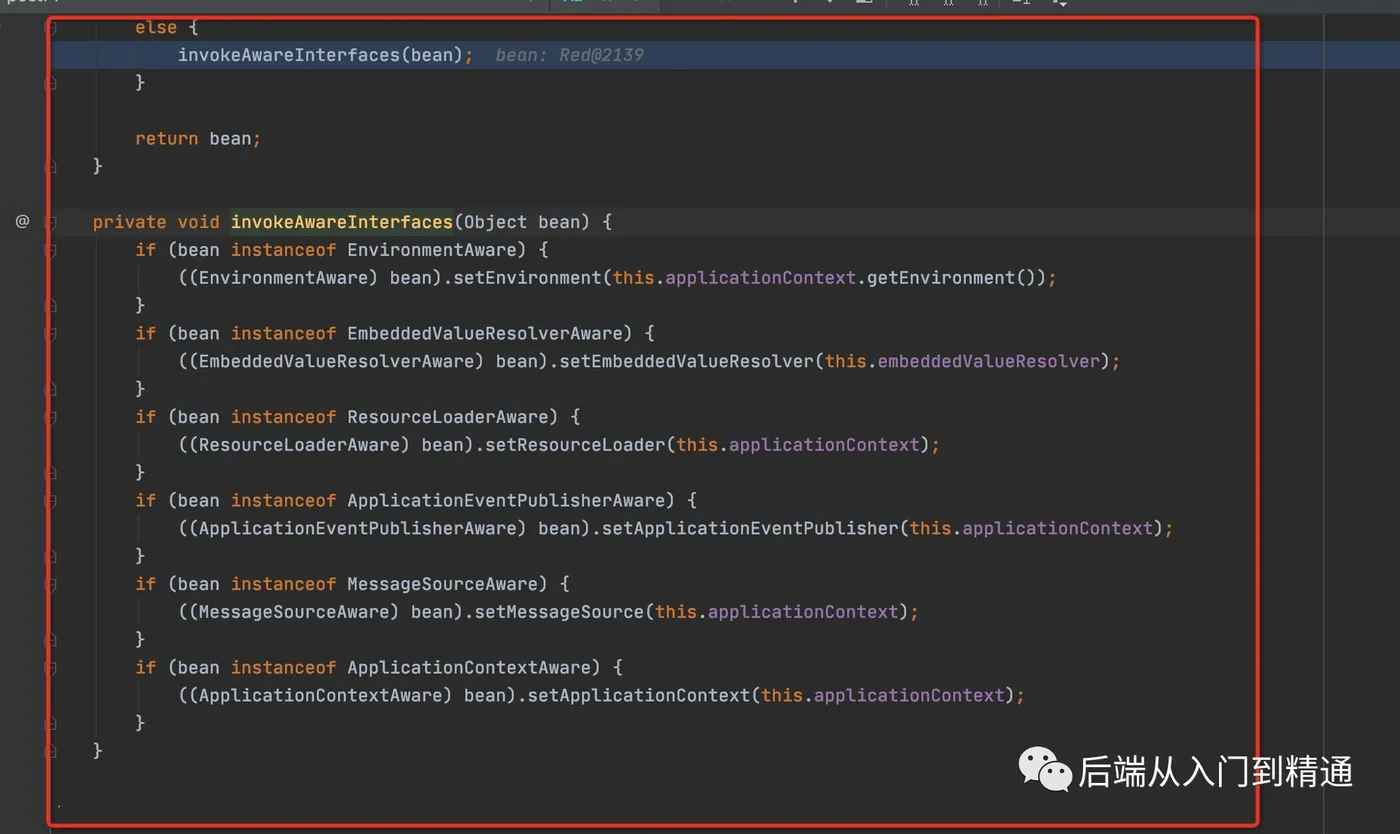
Task: Click the fold end marker of invokeAwareInterfaces method
Action: (x=51, y=750)
